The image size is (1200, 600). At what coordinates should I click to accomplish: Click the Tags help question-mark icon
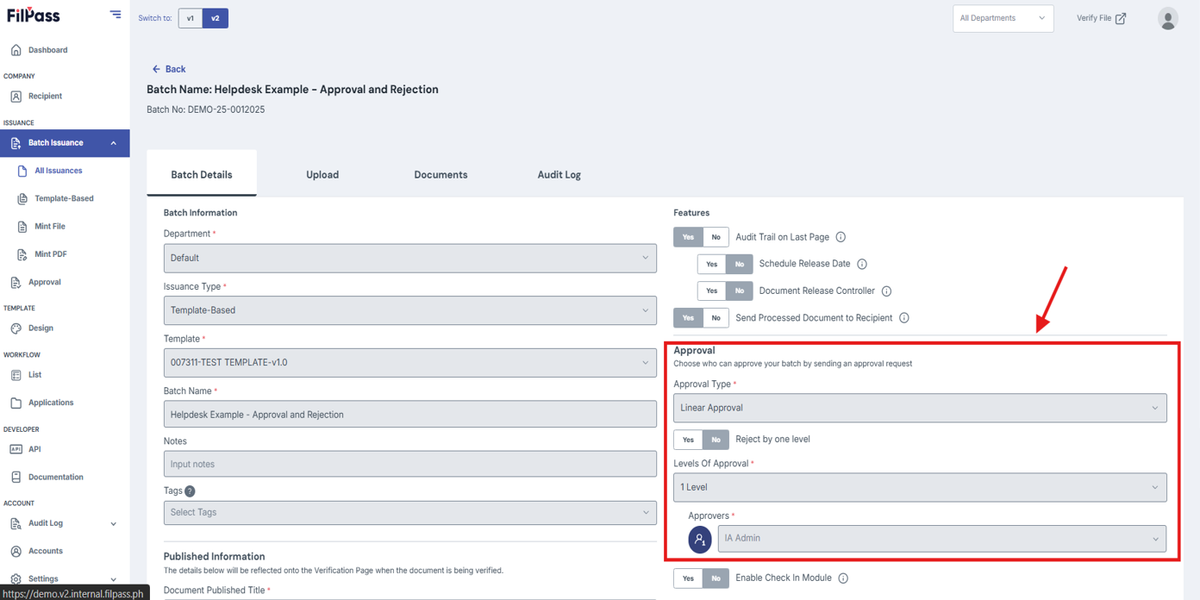pos(190,491)
